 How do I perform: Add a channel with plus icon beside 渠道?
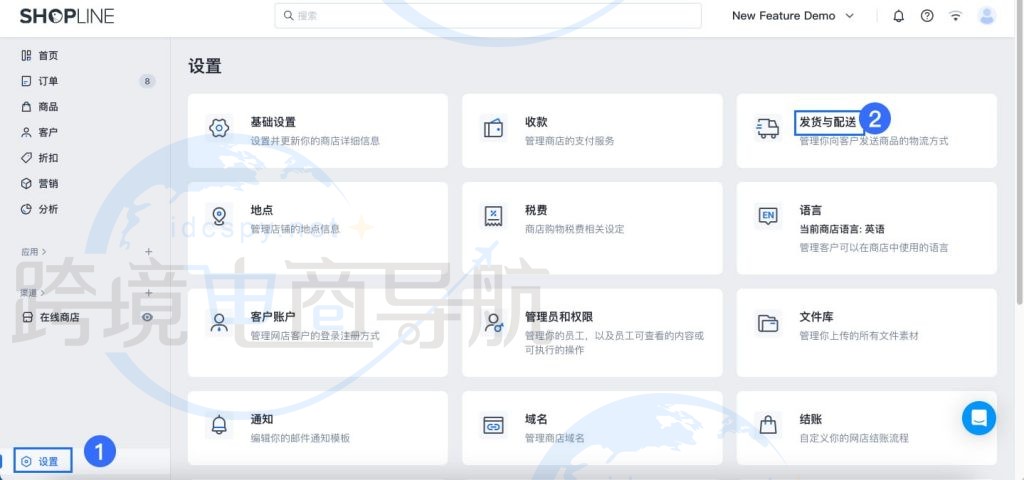(x=149, y=293)
